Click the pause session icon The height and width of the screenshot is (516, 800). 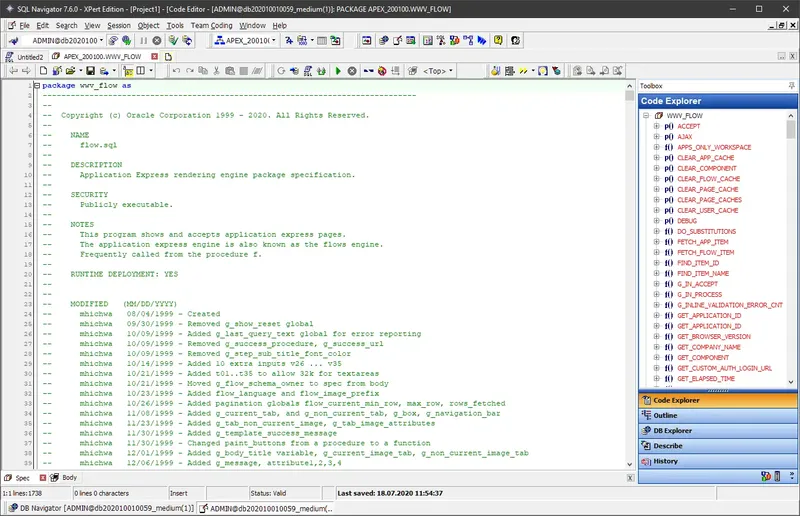point(144,40)
